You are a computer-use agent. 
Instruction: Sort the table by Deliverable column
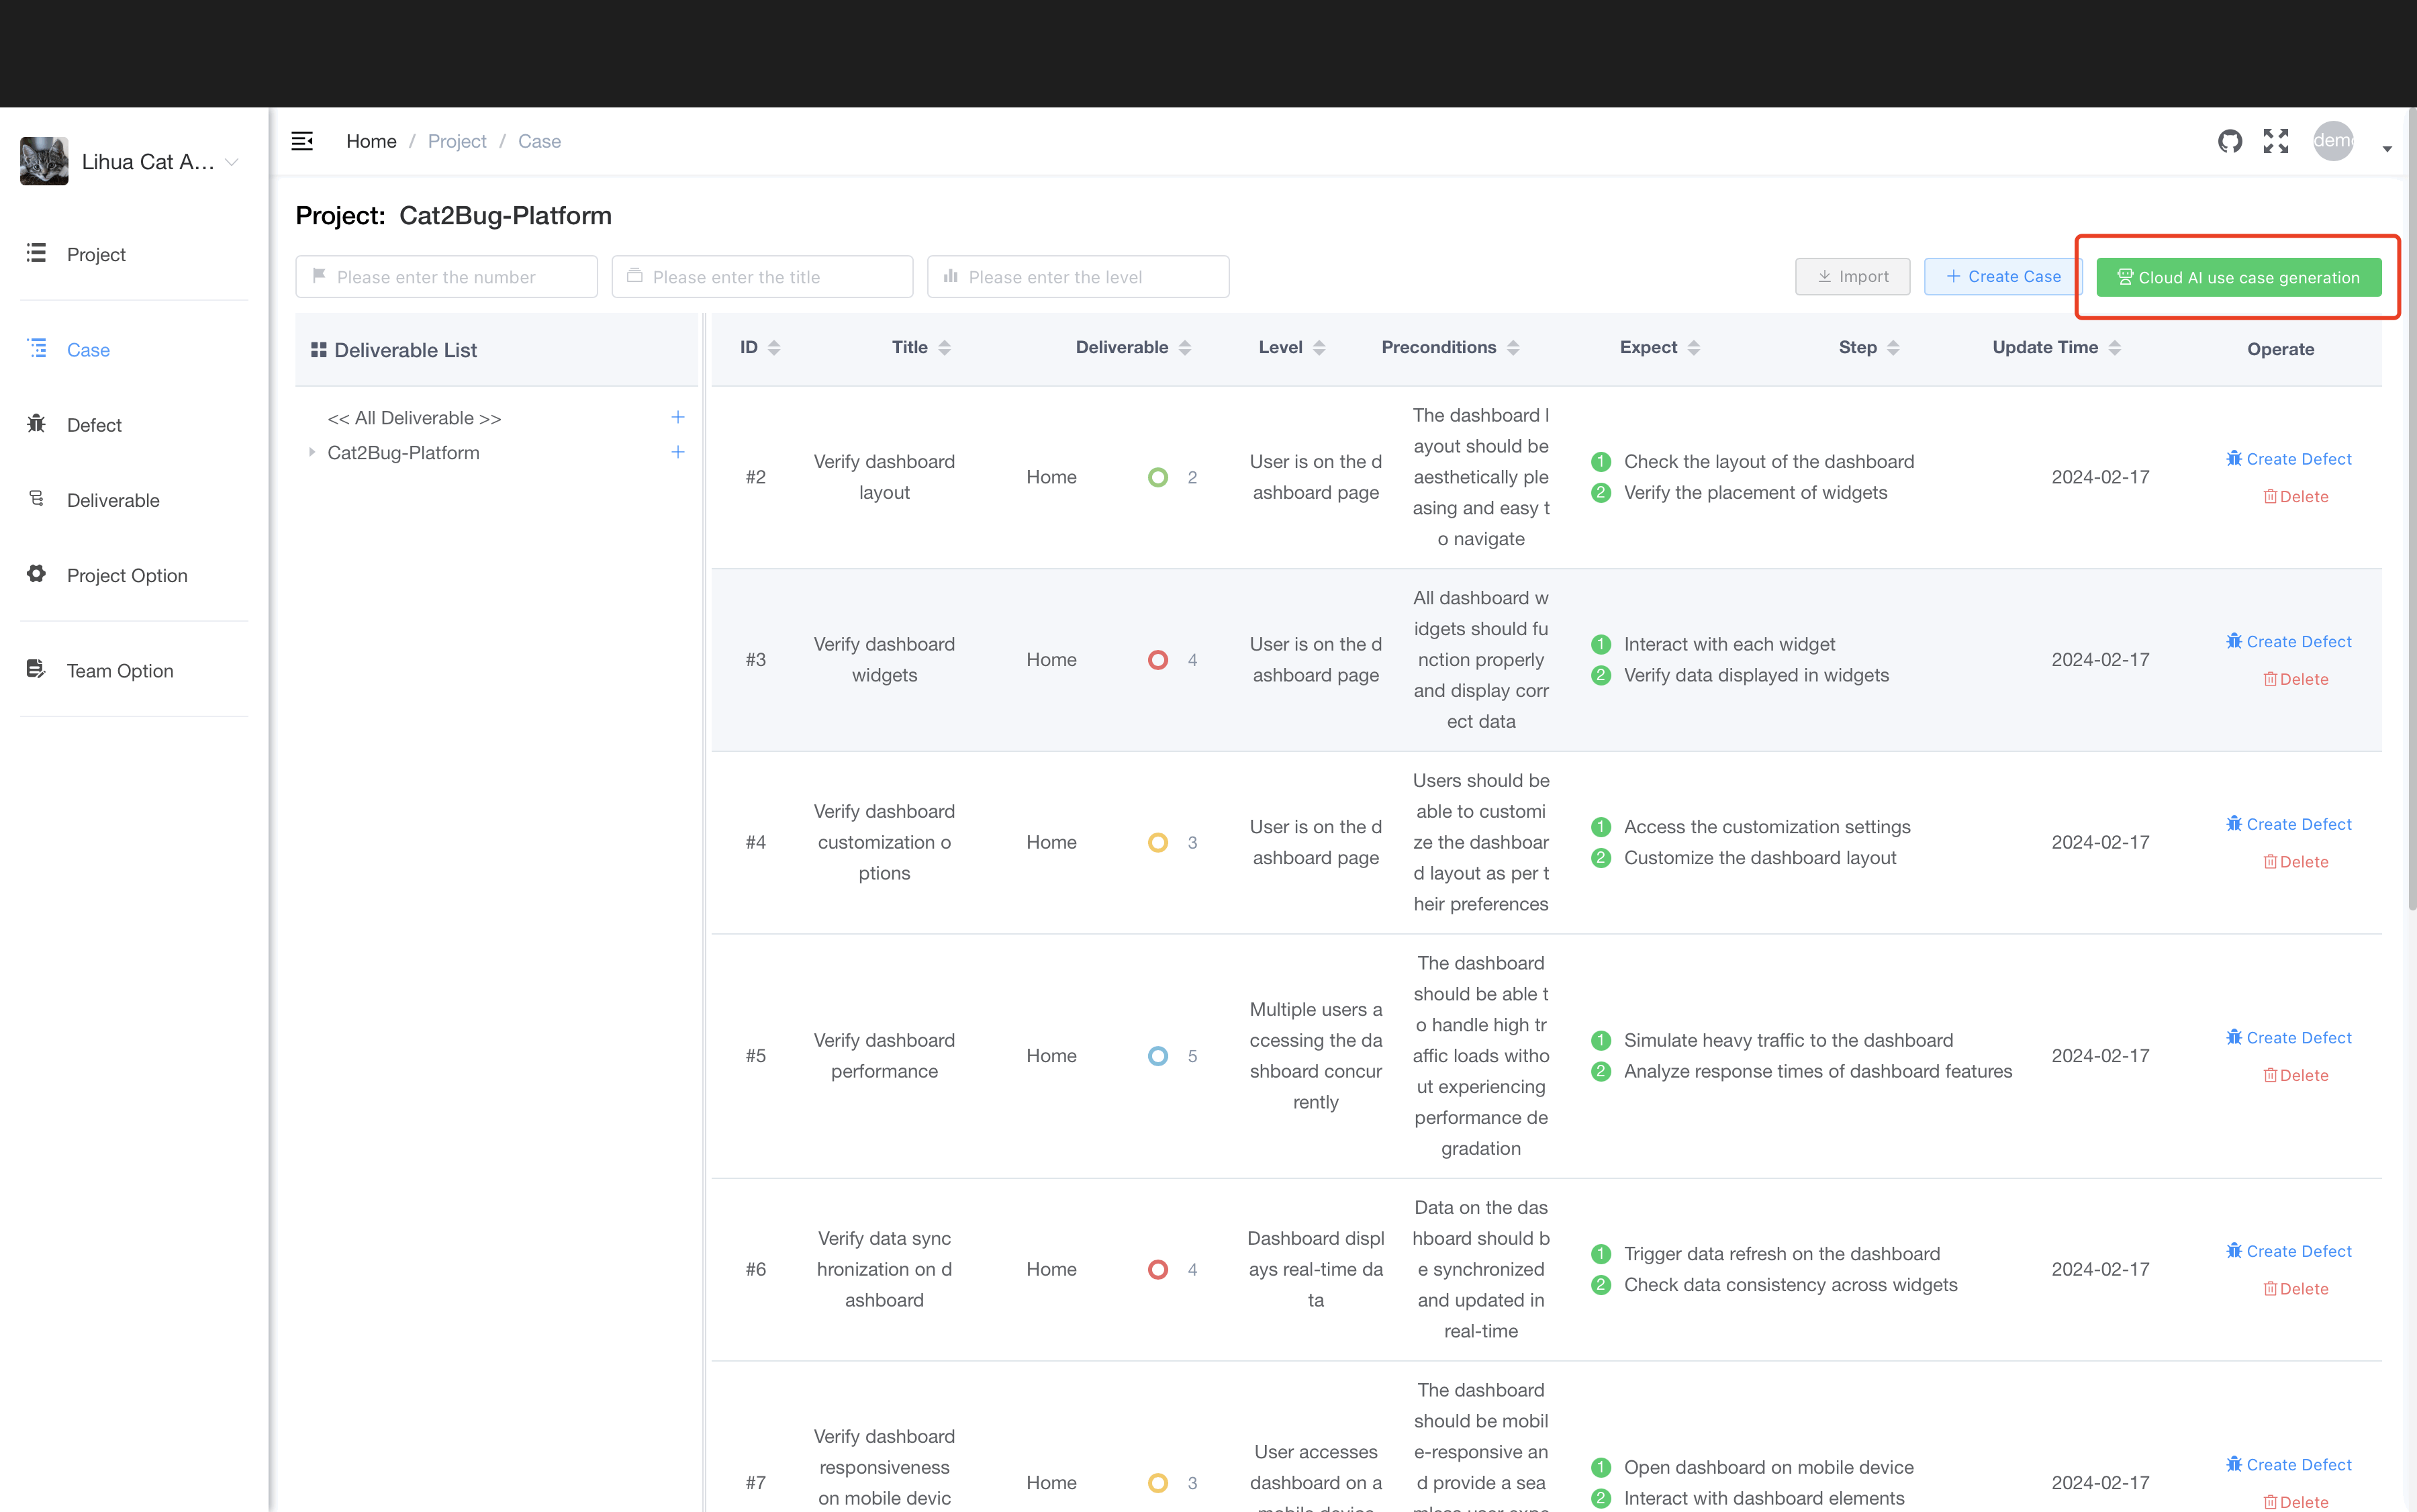[1185, 348]
